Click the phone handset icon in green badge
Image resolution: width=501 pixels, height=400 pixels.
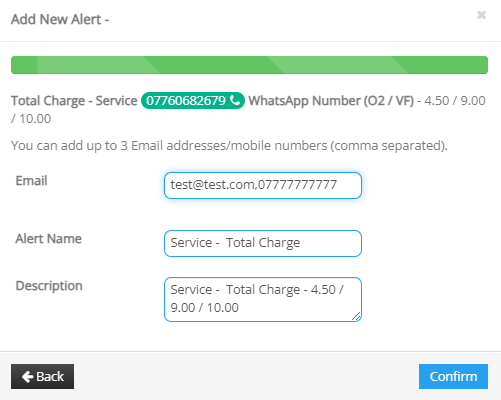(235, 100)
